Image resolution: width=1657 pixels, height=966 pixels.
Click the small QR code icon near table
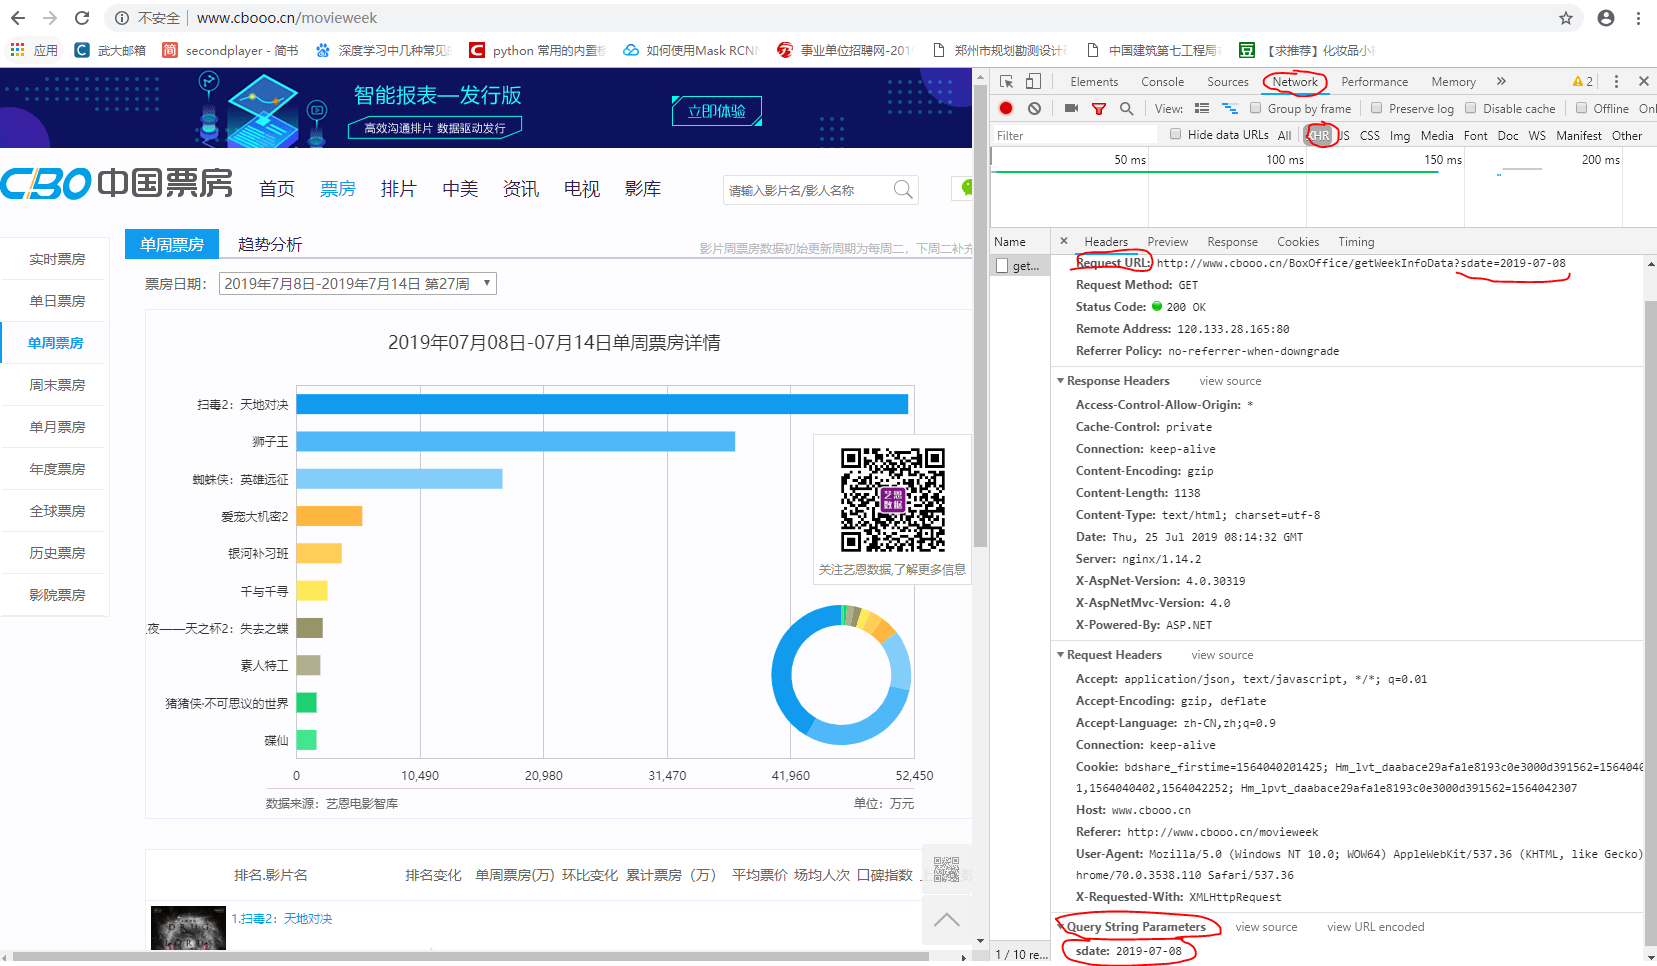tap(946, 869)
